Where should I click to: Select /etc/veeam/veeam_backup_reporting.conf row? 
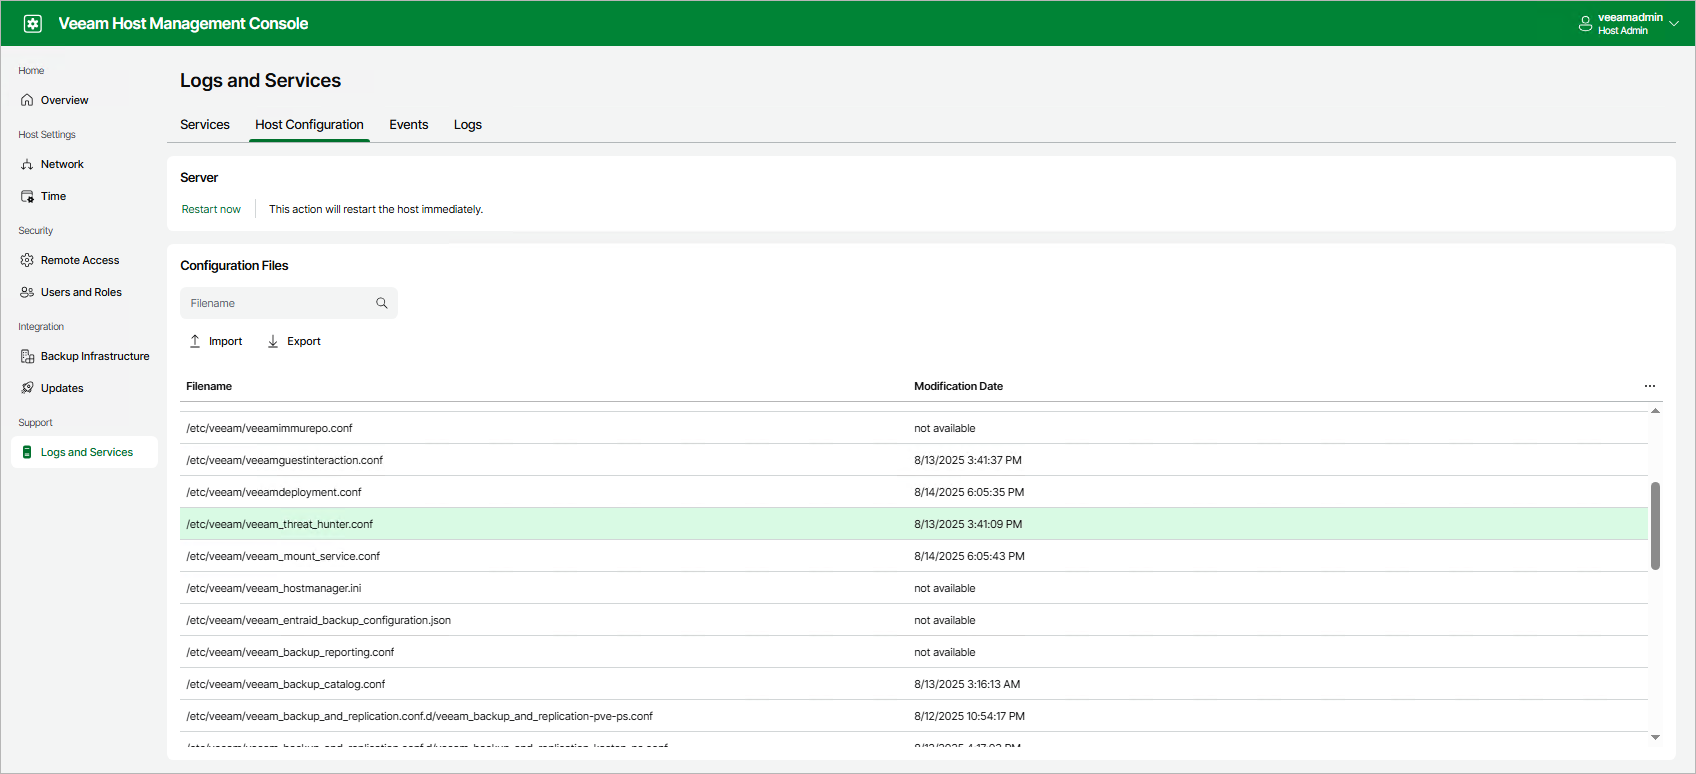click(x=914, y=652)
